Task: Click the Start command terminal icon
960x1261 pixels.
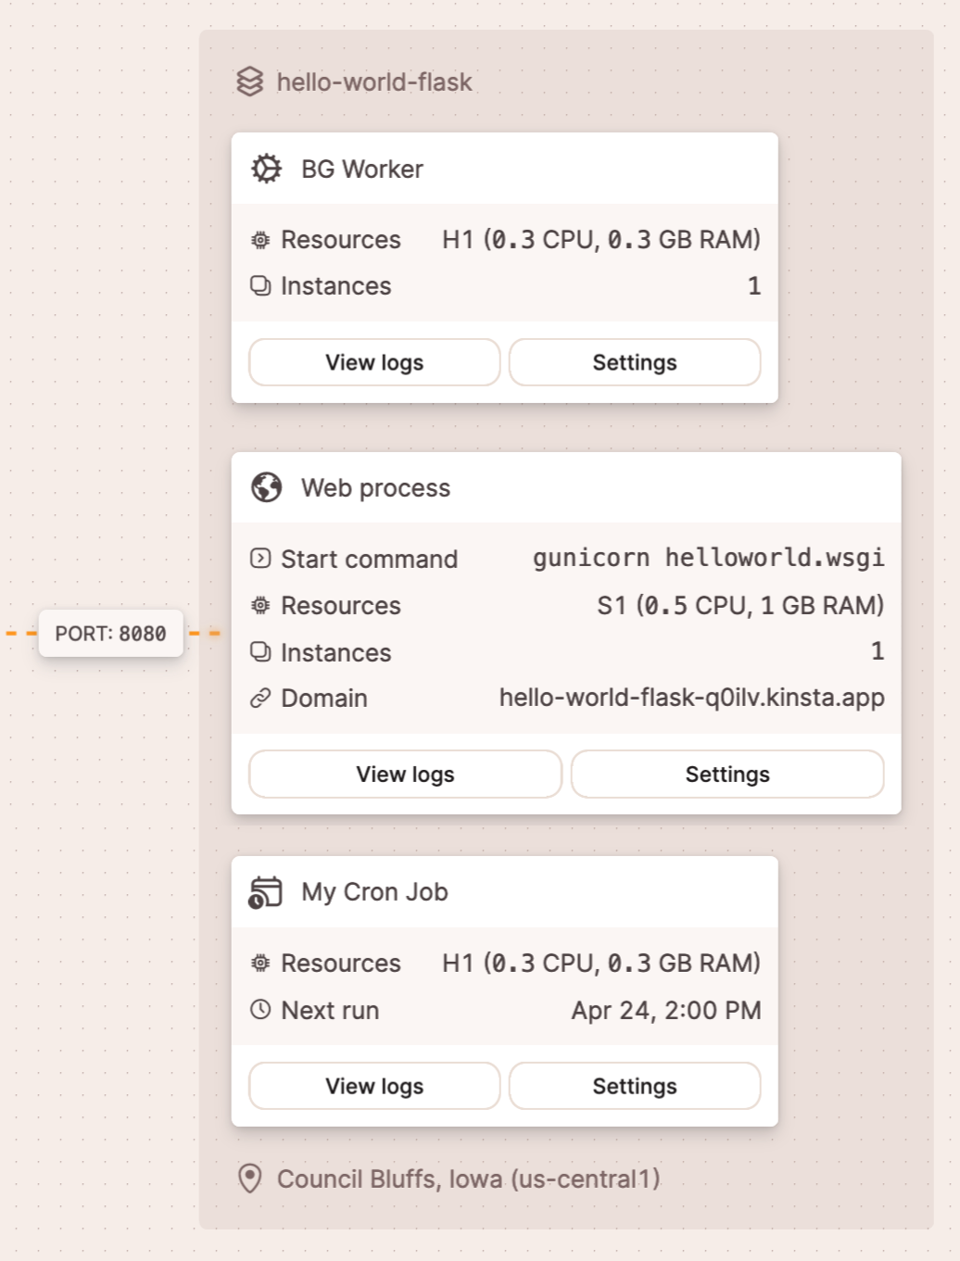Action: (x=260, y=559)
